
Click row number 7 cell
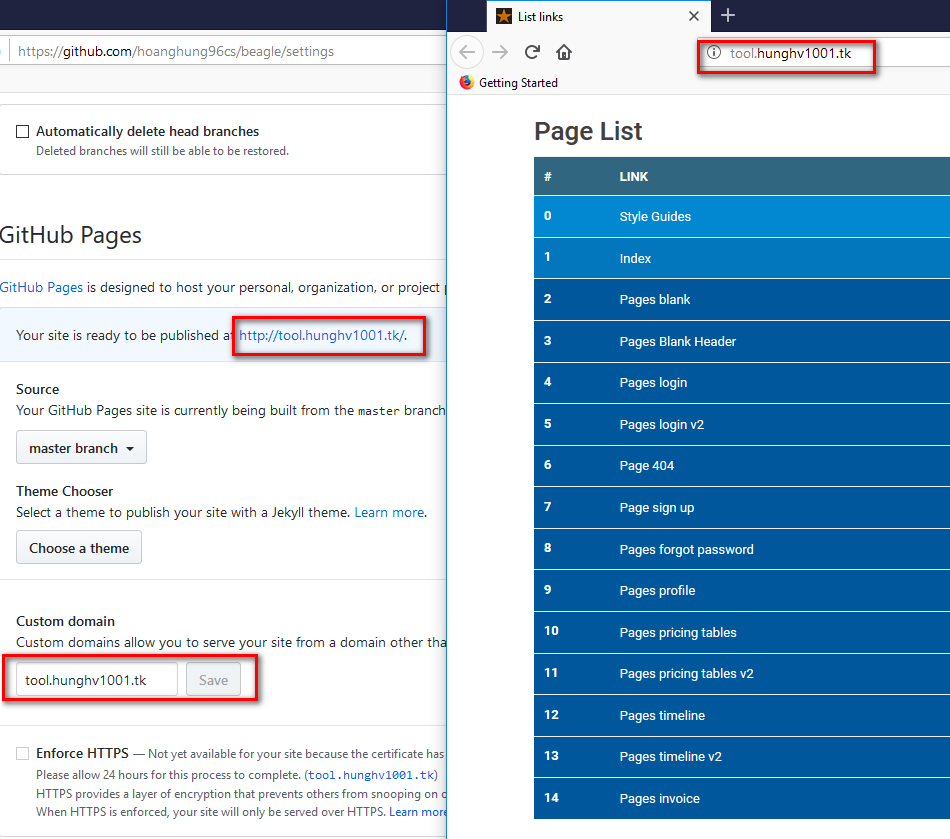548,506
